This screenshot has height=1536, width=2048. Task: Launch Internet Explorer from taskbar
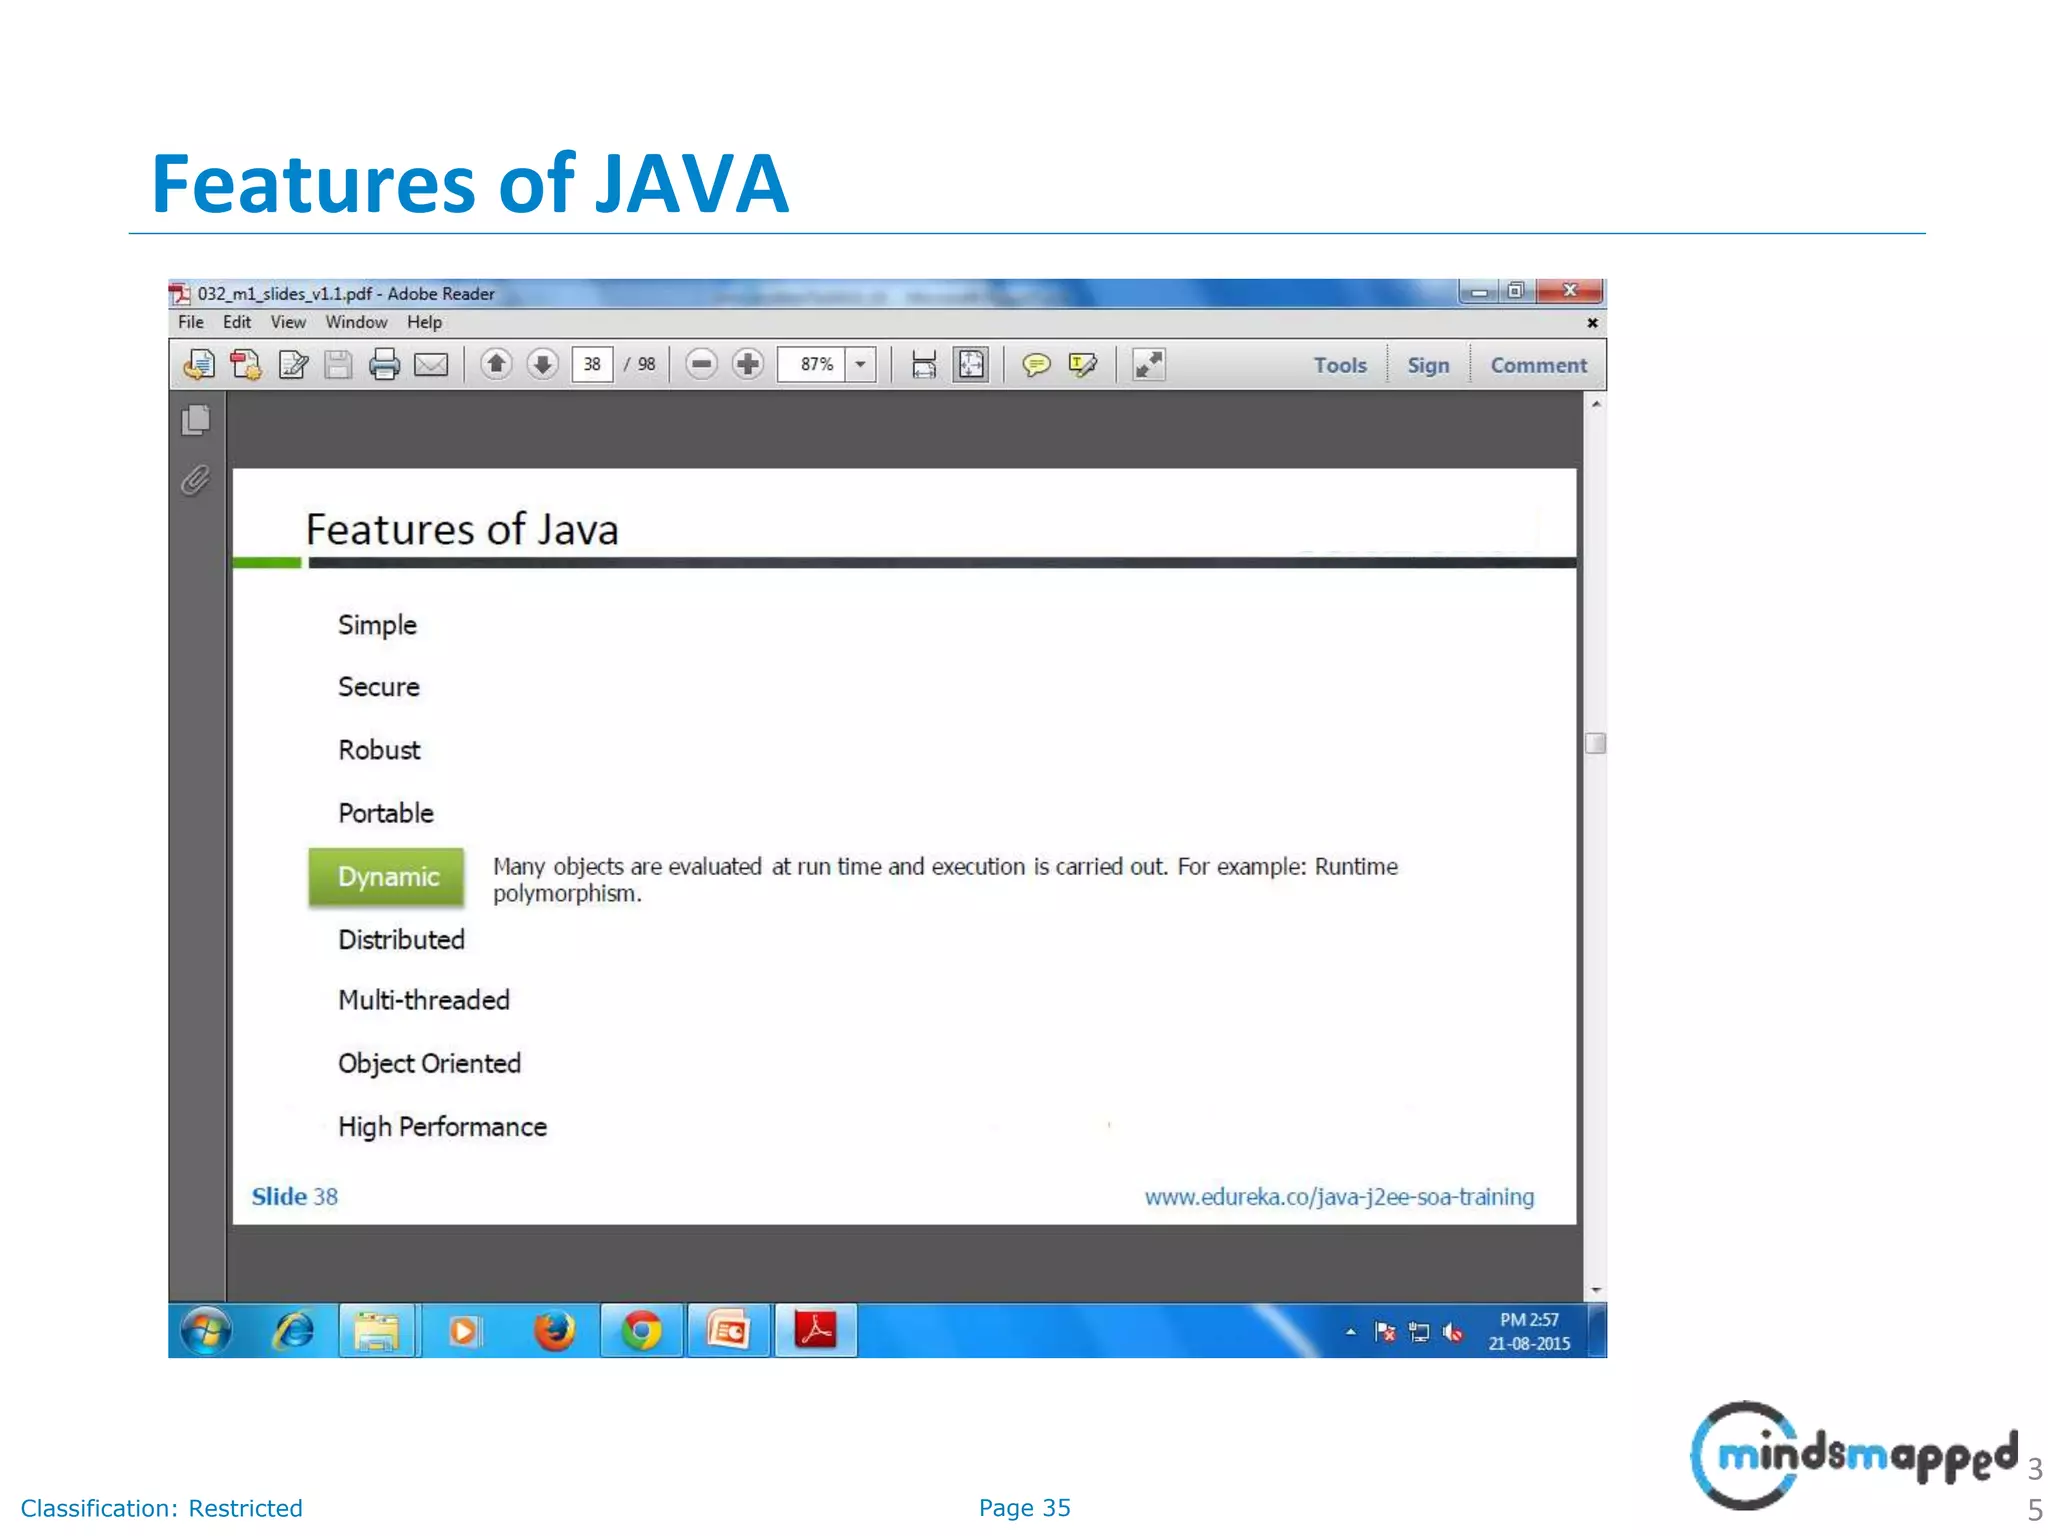pos(293,1331)
